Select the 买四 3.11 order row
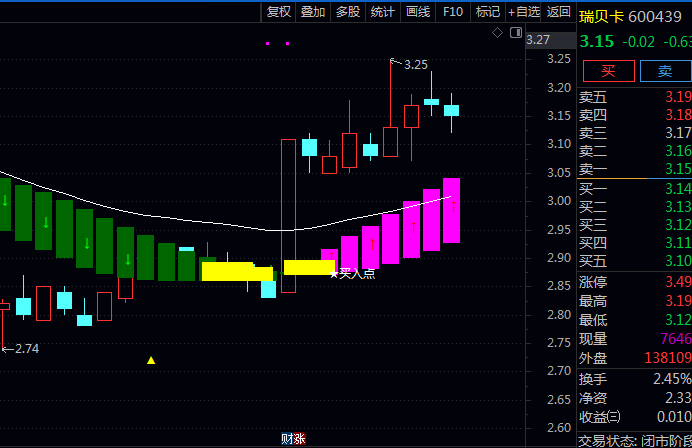The width and height of the screenshot is (692, 448). coord(635,243)
